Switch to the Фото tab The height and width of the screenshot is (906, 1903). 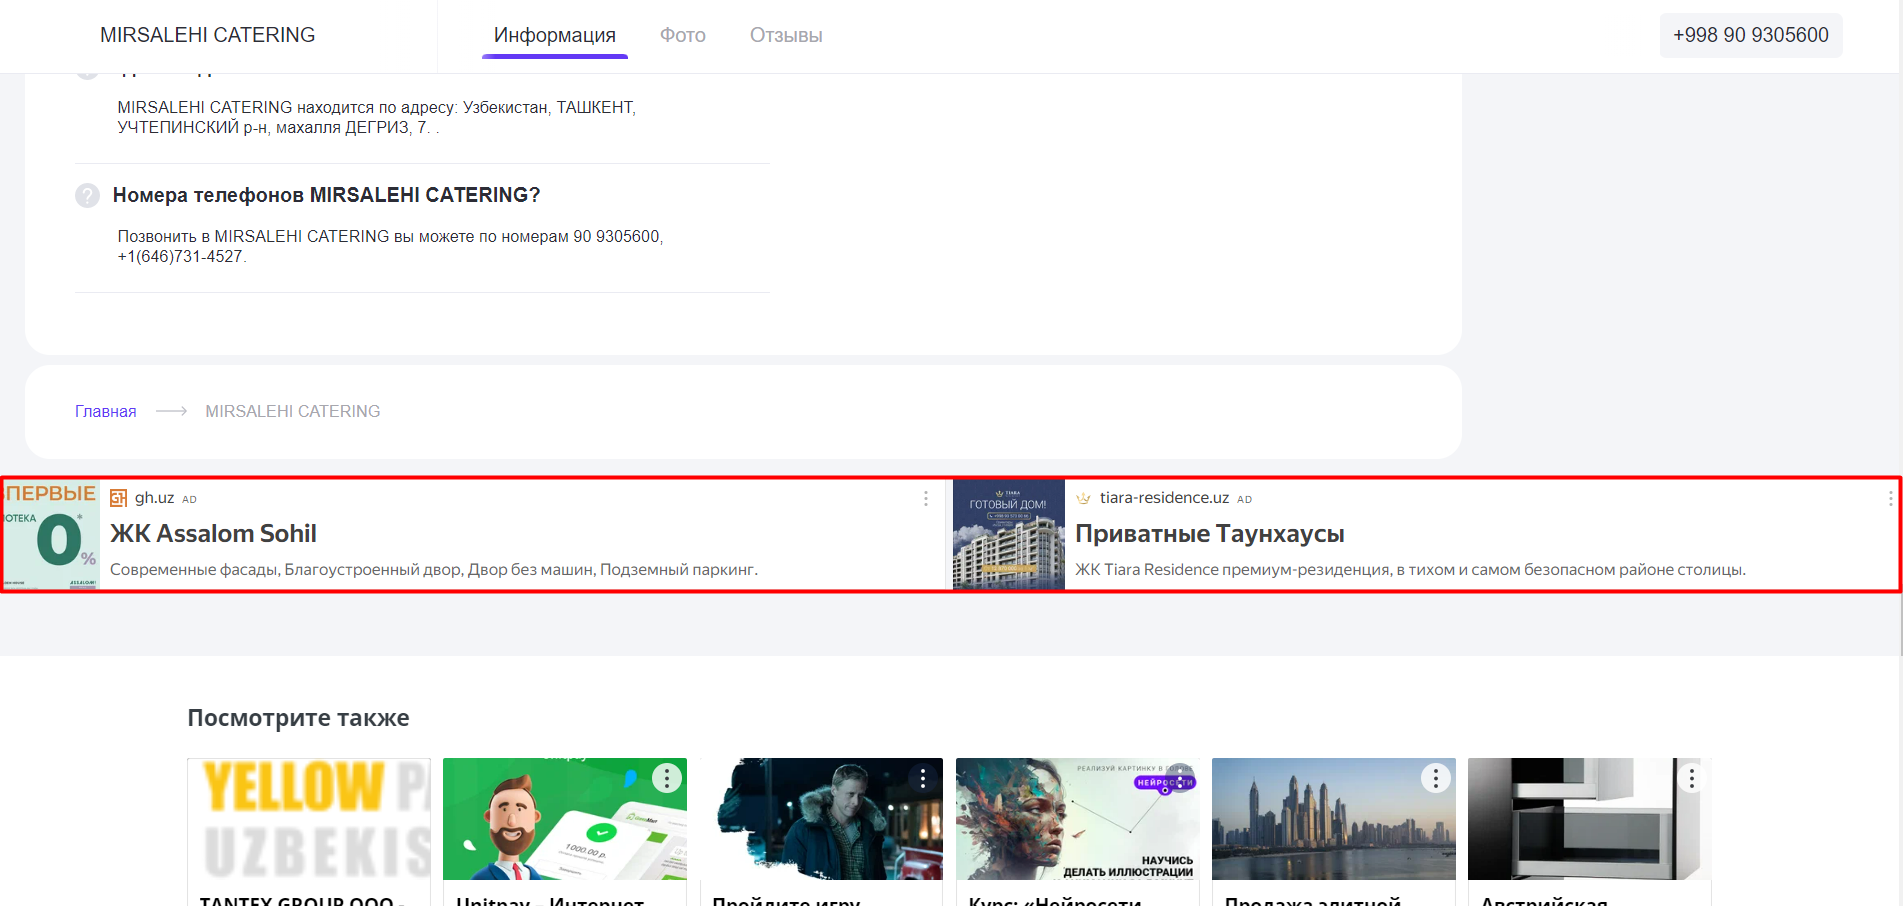683,35
